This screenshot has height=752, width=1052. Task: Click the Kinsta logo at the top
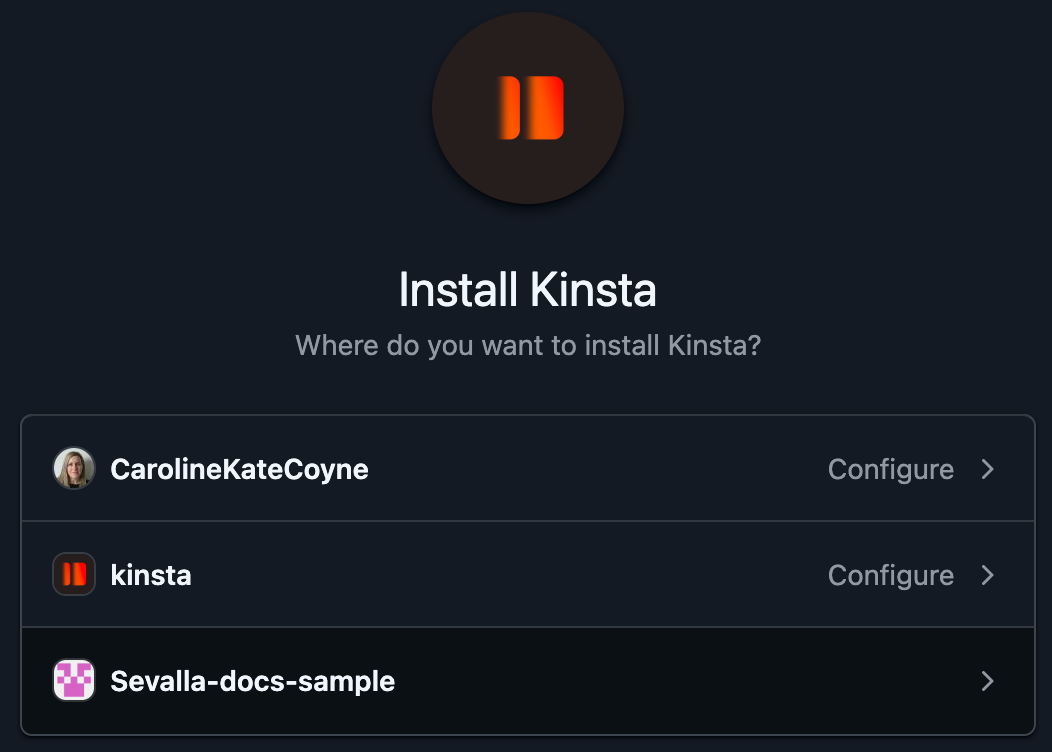click(x=527, y=108)
